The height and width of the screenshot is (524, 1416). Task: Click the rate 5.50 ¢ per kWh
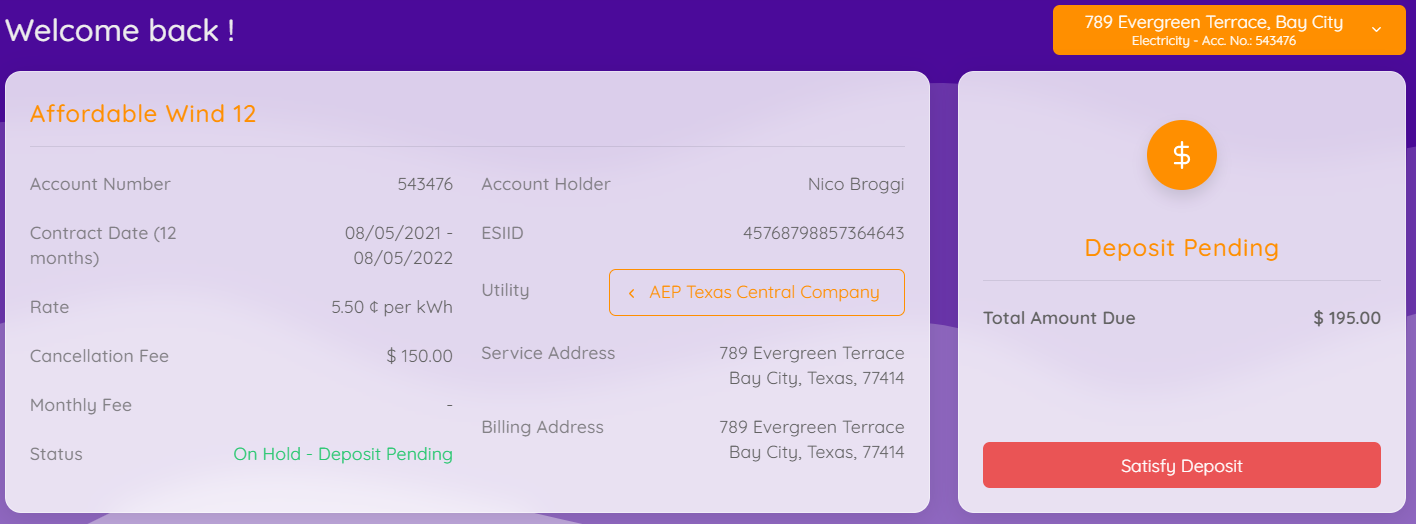[392, 307]
